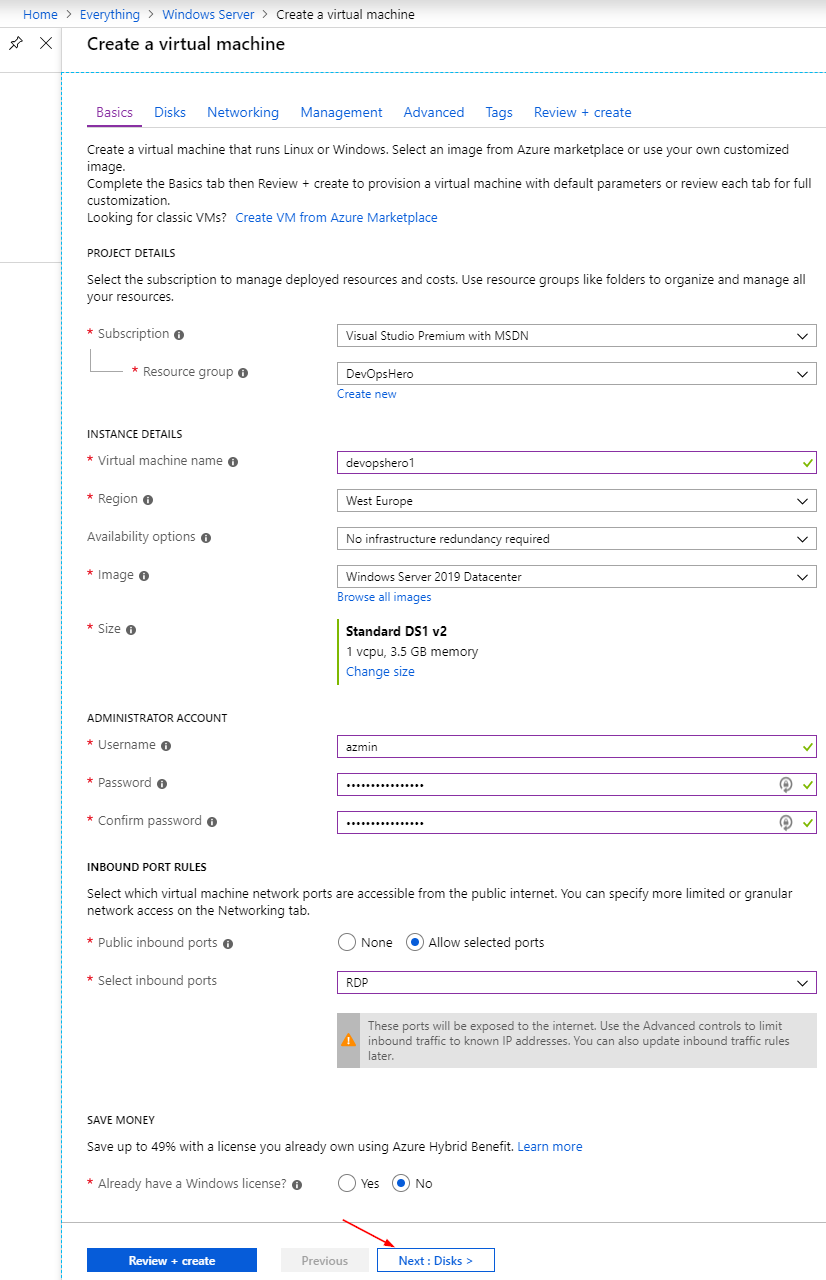826x1280 pixels.
Task: Open the Region dropdown
Action: (x=577, y=501)
